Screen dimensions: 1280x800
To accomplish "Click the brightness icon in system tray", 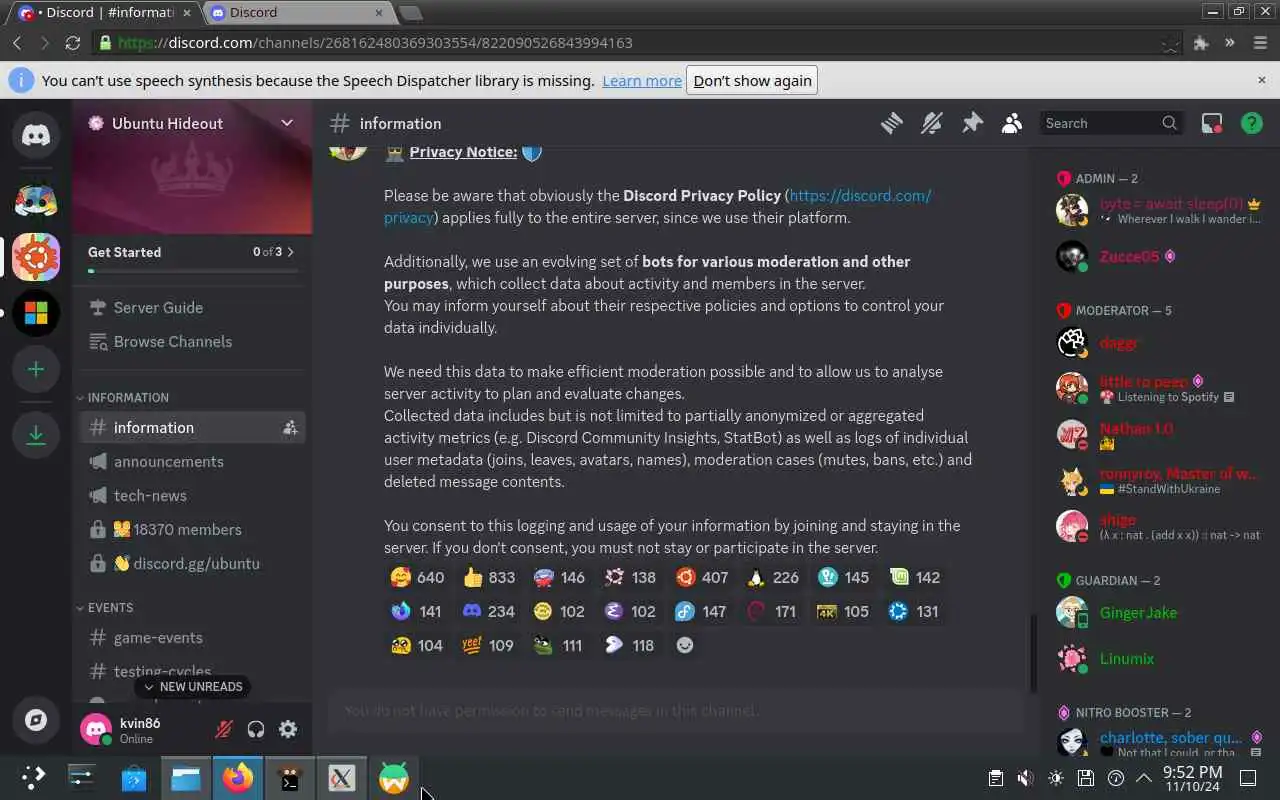I will [x=1056, y=778].
